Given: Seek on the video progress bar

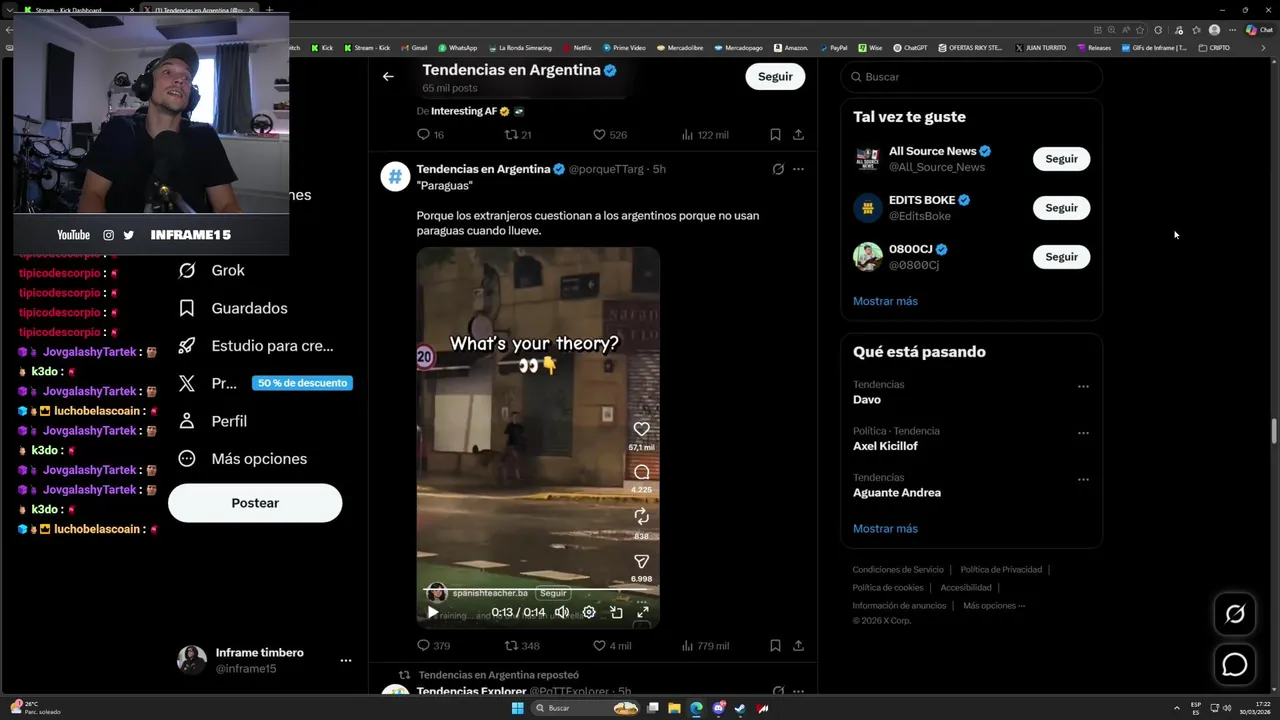Looking at the screenshot, I should click(538, 590).
